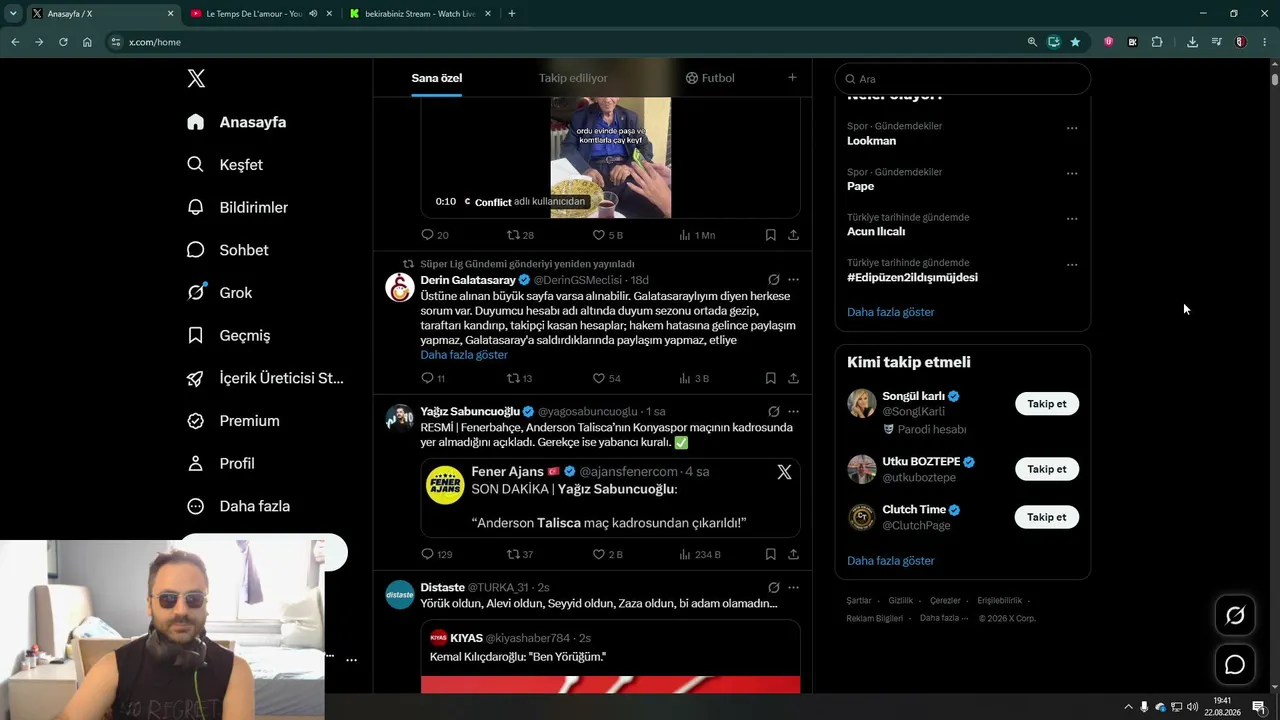The height and width of the screenshot is (720, 1280).
Task: Open repost menu showing 28 reposts
Action: 520,235
